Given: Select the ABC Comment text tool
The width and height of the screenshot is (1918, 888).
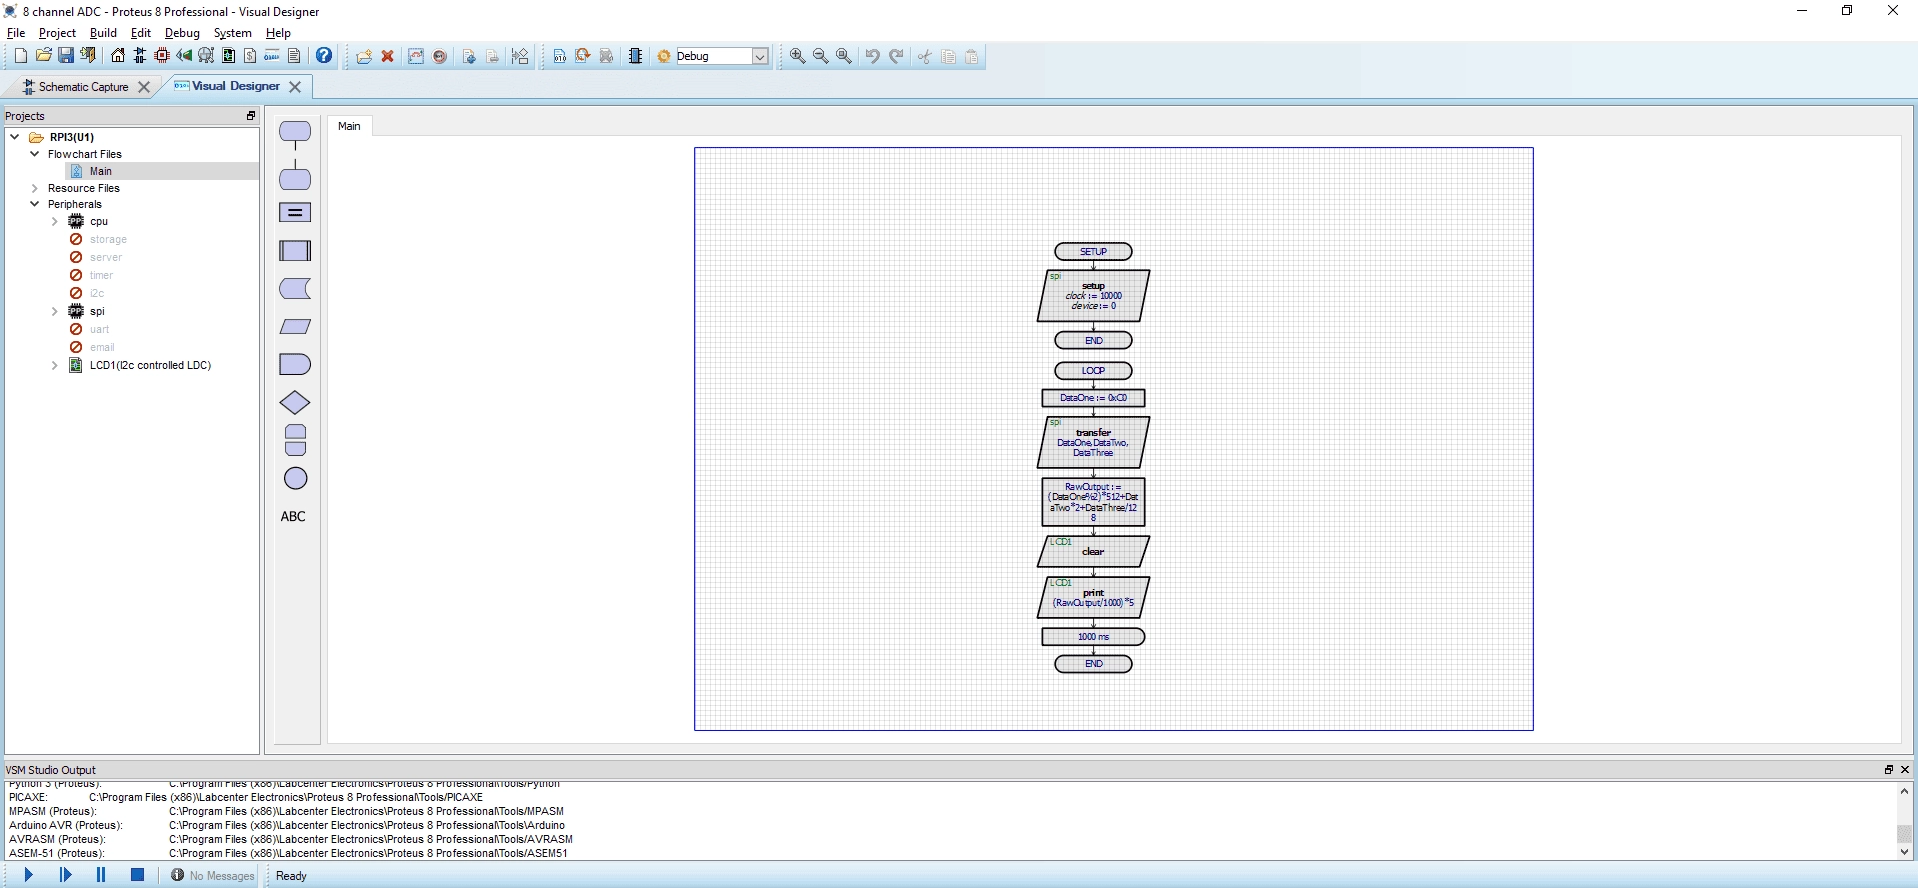Looking at the screenshot, I should 293,516.
